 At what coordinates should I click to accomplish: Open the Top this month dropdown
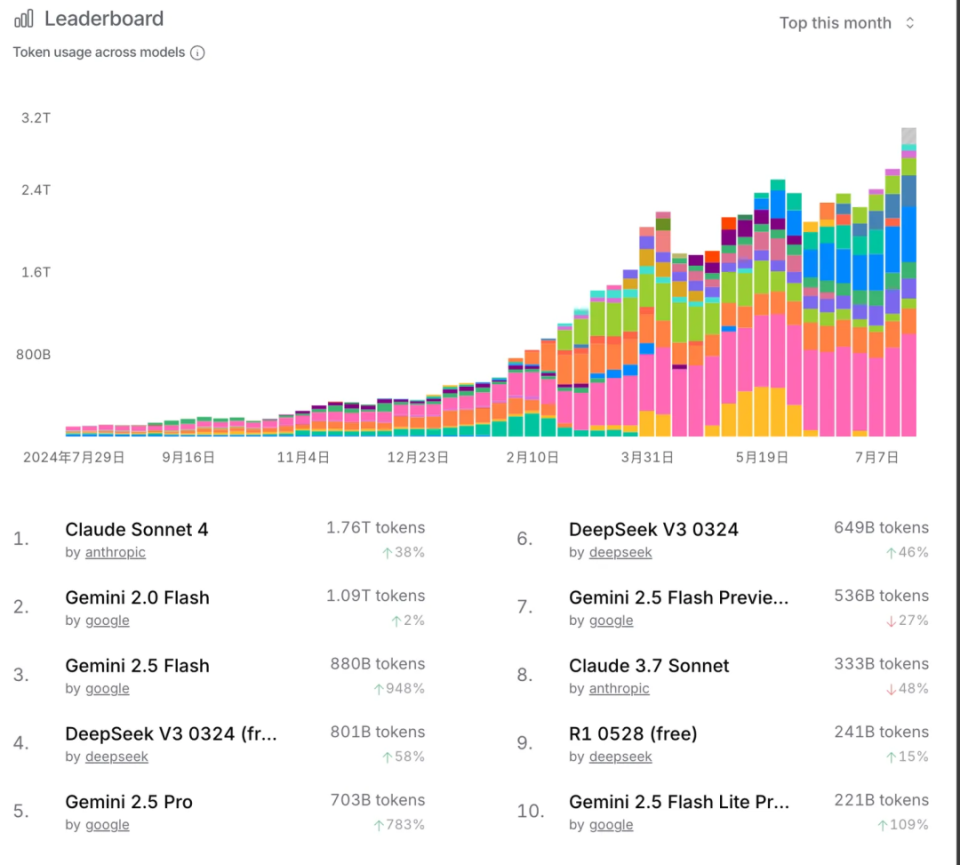tap(847, 23)
